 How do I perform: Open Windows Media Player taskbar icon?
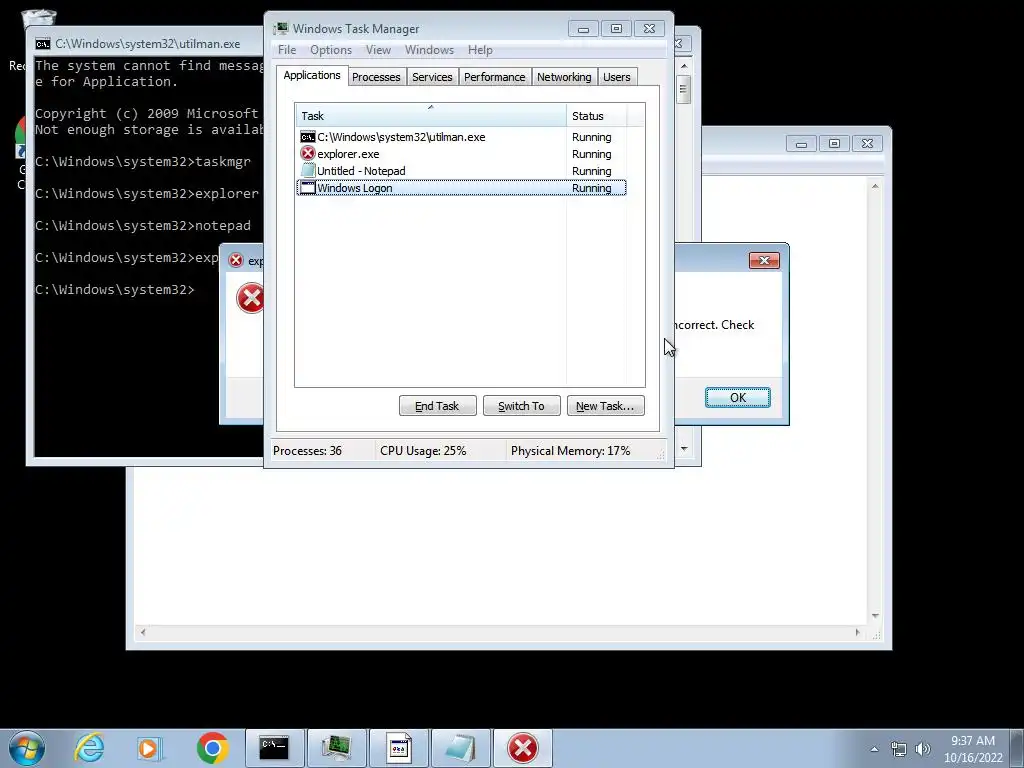click(148, 748)
